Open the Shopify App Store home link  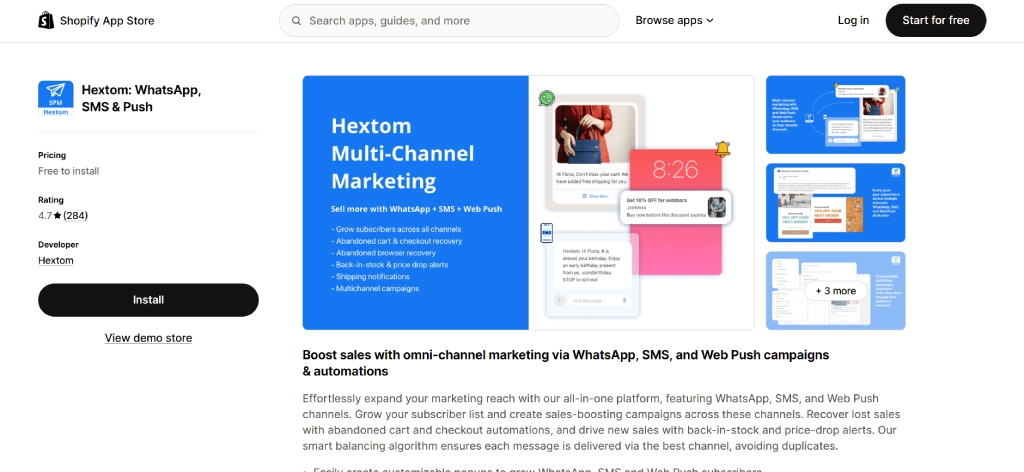pyautogui.click(x=96, y=20)
